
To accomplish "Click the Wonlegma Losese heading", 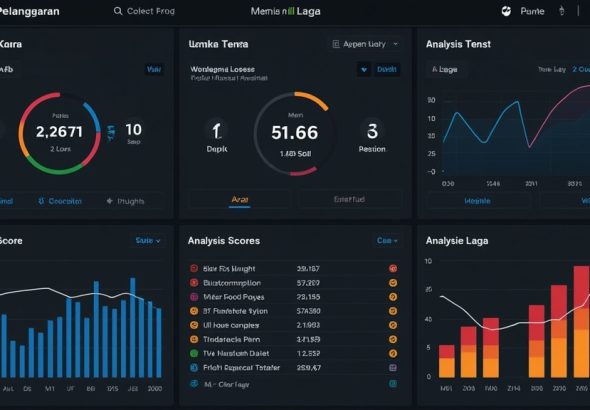I will point(222,69).
